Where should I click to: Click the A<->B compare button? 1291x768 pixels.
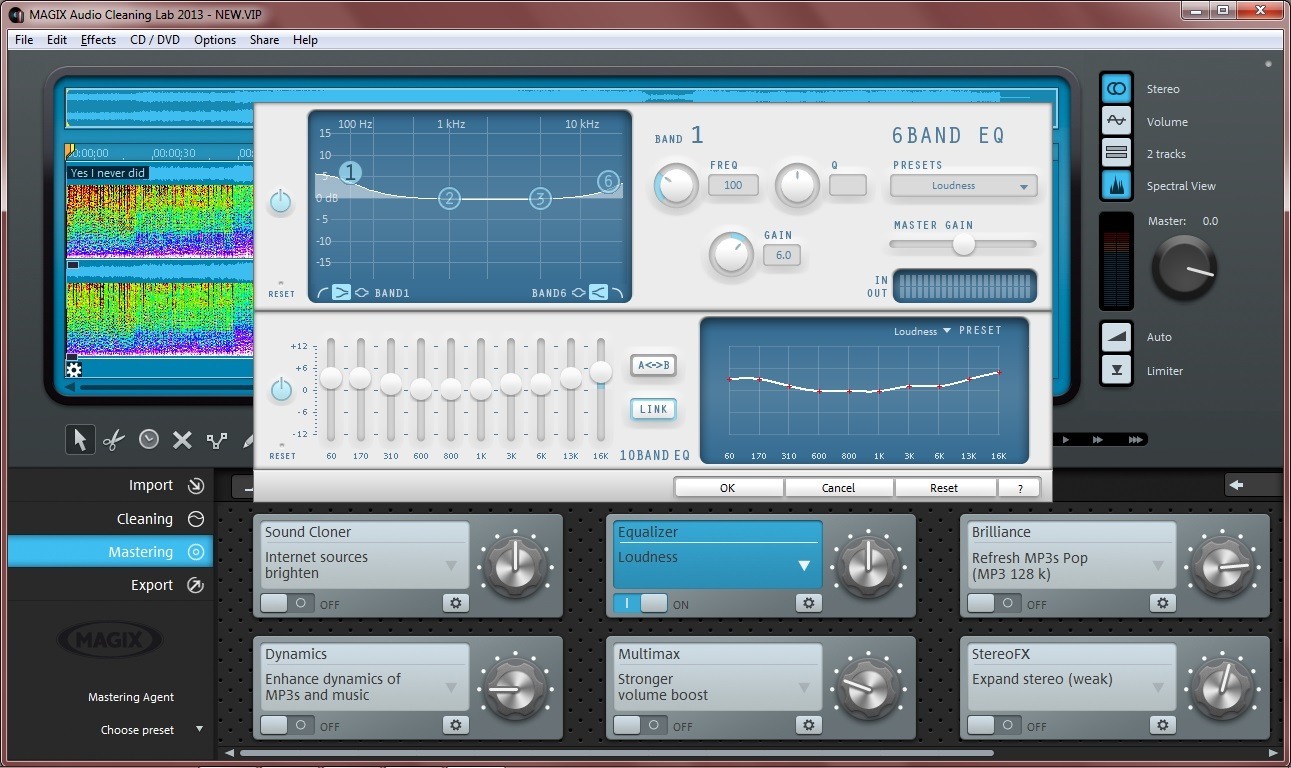653,365
